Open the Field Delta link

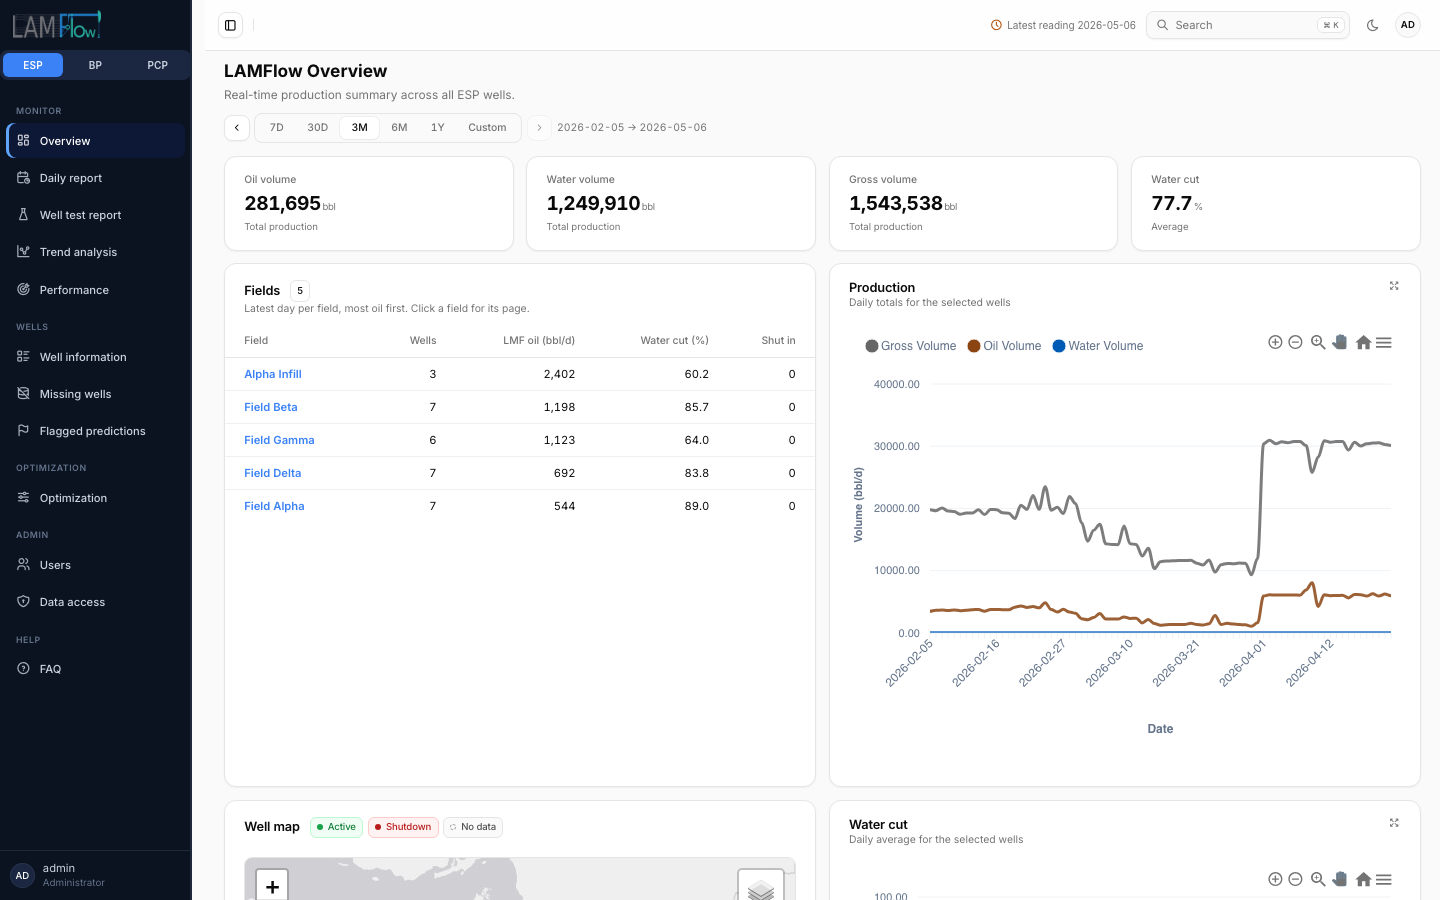[x=272, y=473]
